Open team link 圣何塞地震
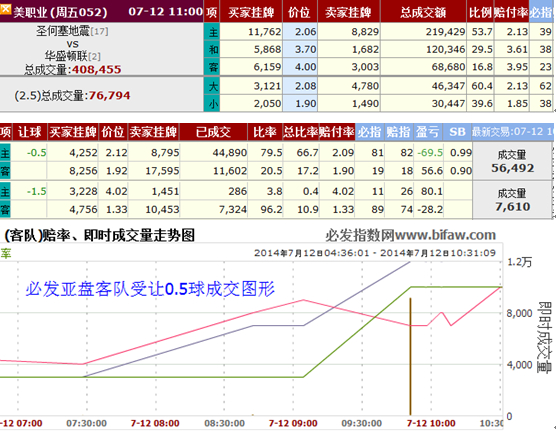Image resolution: width=556 pixels, height=431 pixels. click(x=63, y=31)
